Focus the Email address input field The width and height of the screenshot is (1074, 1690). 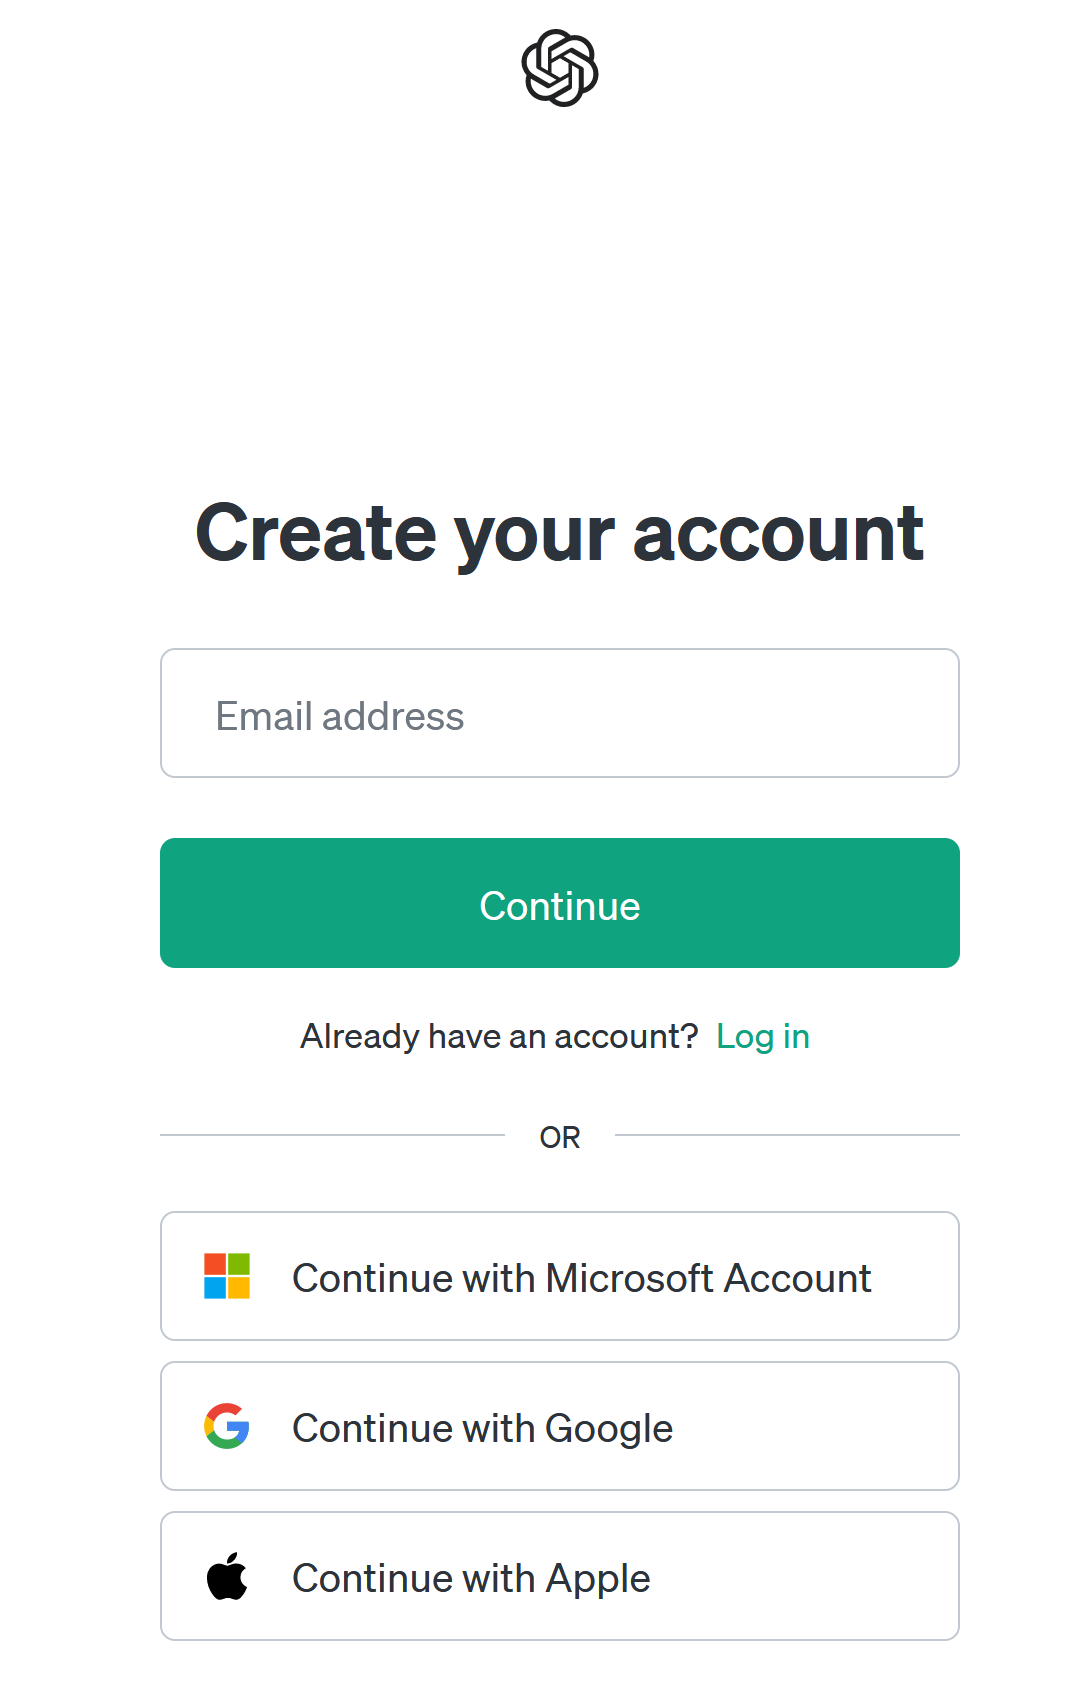[560, 713]
